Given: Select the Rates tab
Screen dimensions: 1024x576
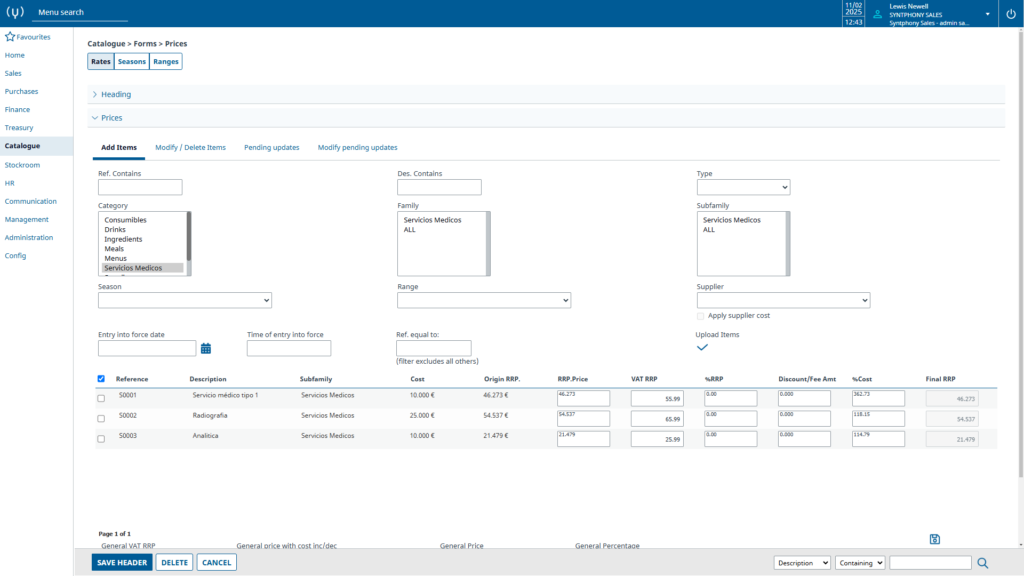Looking at the screenshot, I should click(101, 61).
